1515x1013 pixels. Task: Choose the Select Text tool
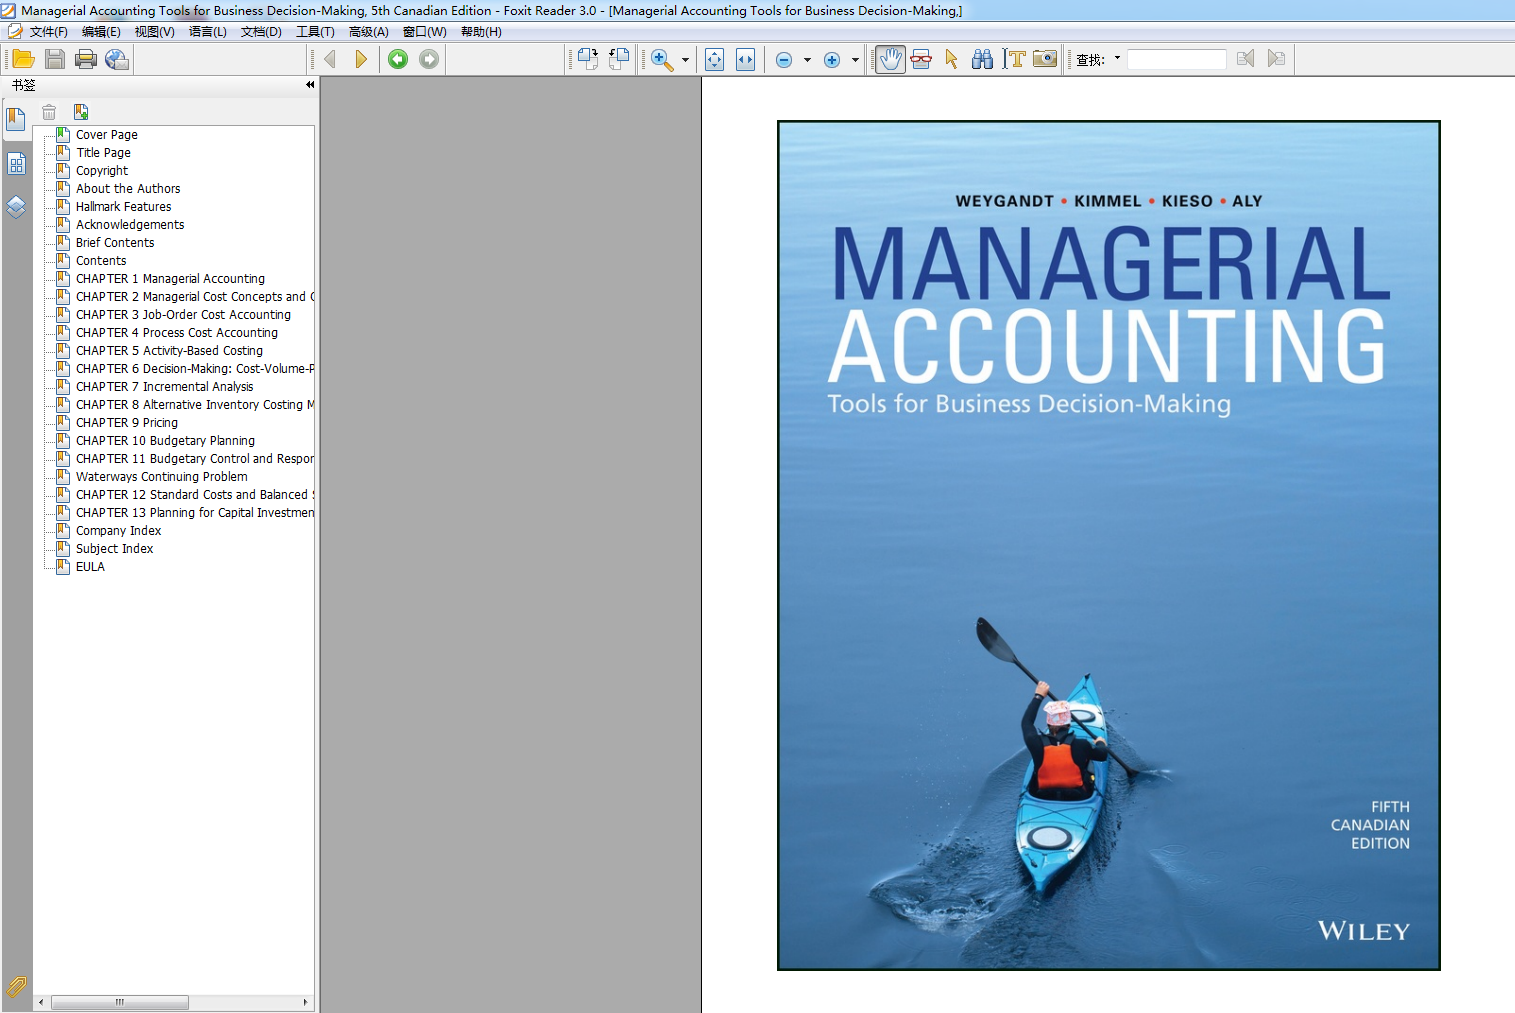[x=1014, y=59]
